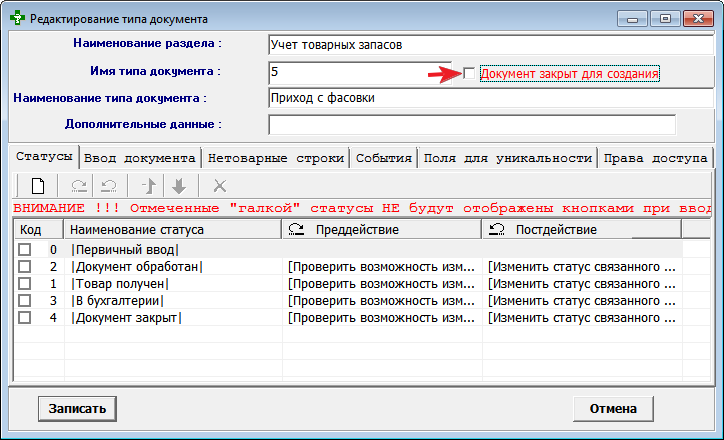
Task: Click the Постдействие header arrow icon
Action: click(x=497, y=229)
